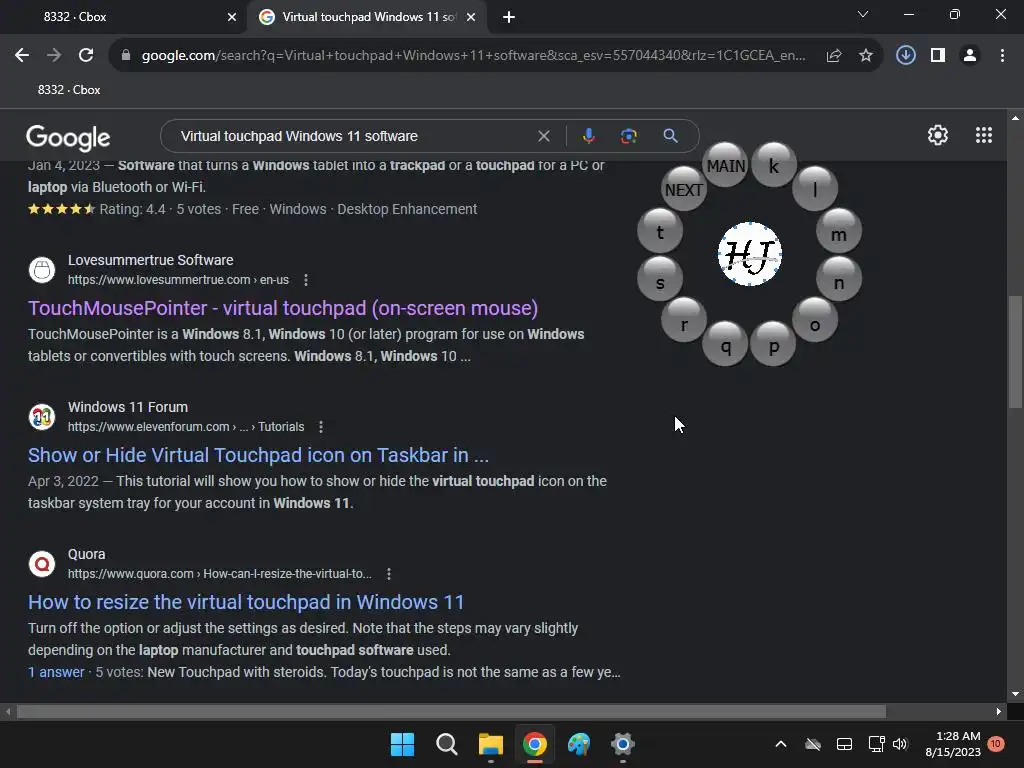1024x768 pixels.
Task: Click the Quora site name
Action: tap(86, 554)
